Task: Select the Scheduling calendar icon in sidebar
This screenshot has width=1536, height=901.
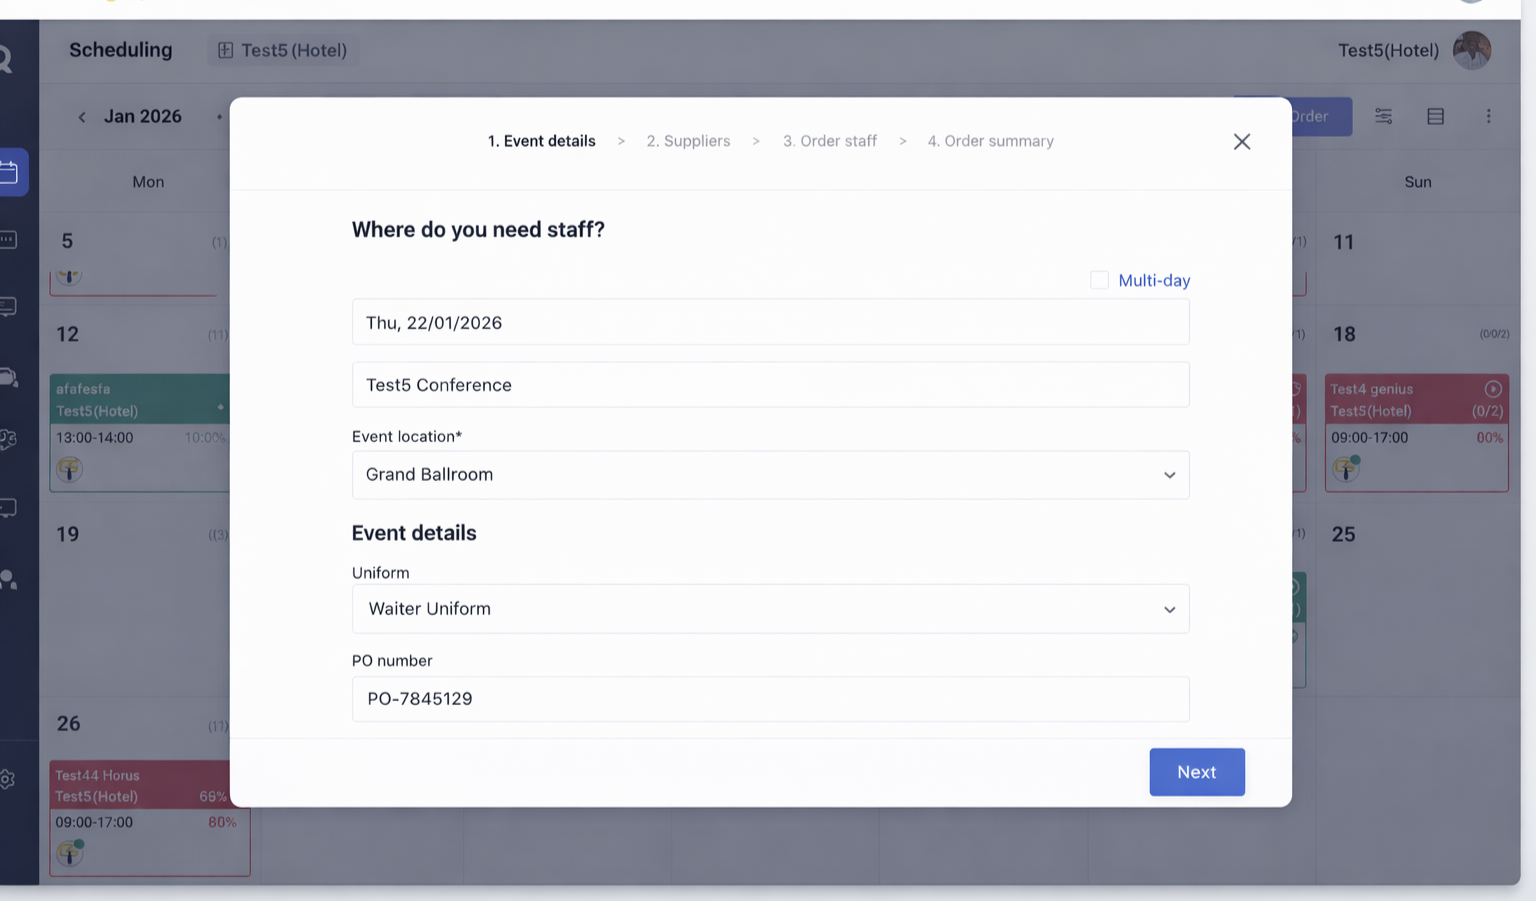Action: pos(11,171)
